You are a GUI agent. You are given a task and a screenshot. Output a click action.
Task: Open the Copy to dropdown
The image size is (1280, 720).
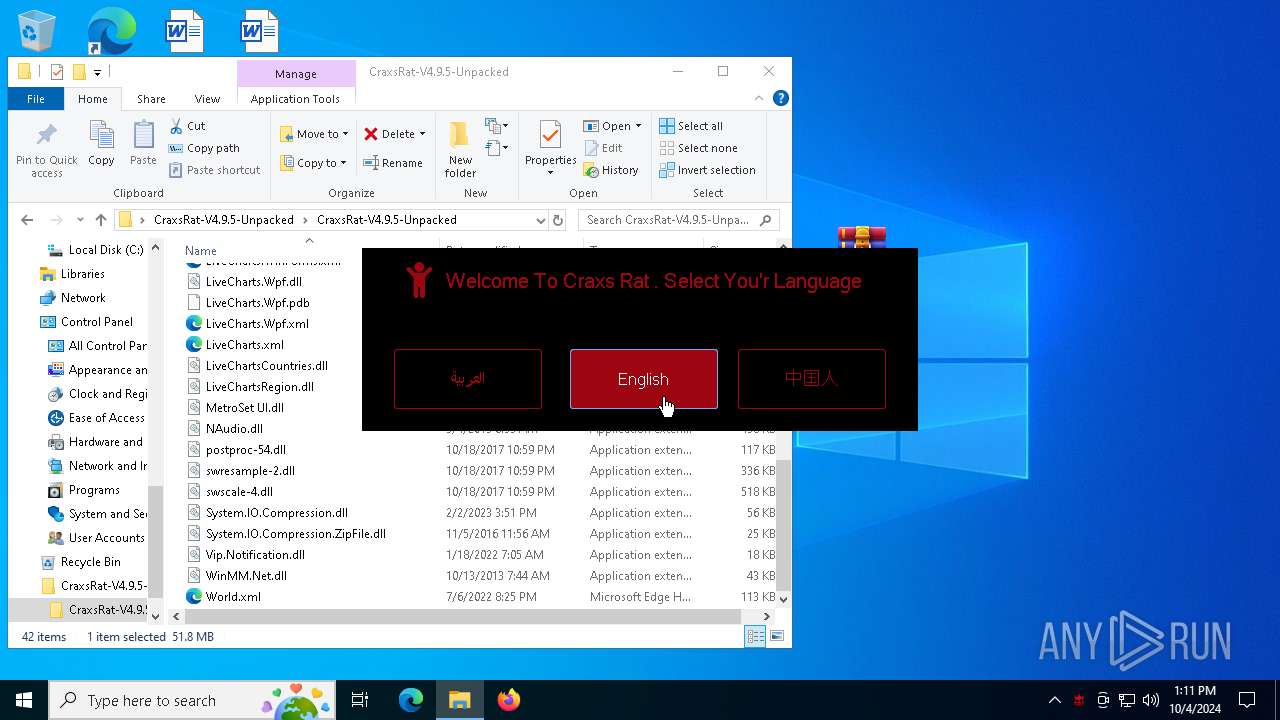(313, 163)
